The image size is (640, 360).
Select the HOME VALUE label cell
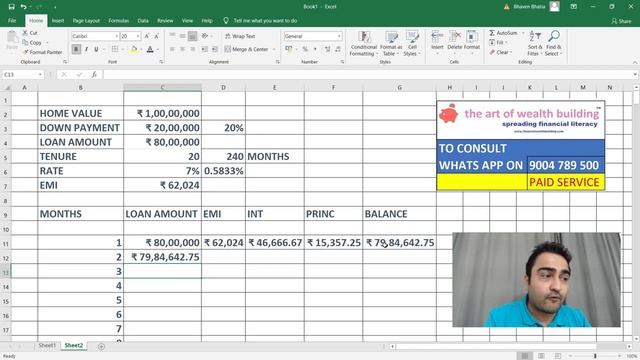[80, 113]
